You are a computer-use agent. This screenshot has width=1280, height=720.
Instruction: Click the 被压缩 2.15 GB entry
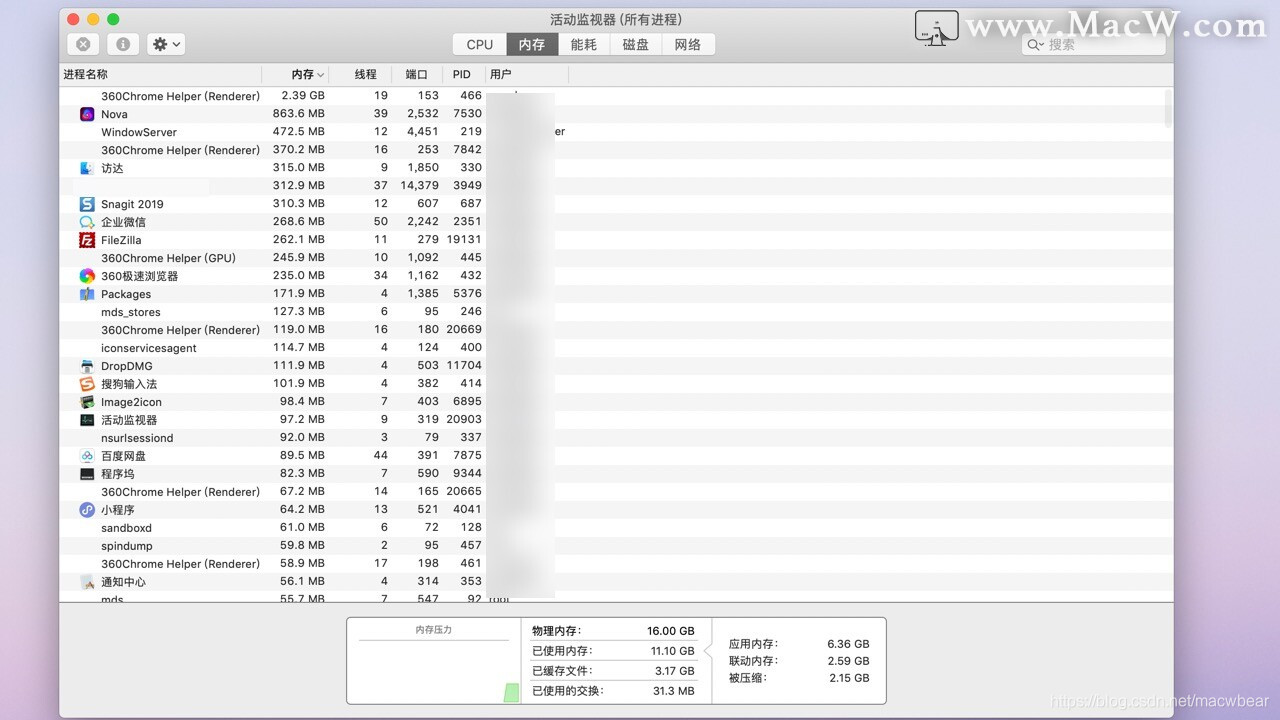coord(799,678)
